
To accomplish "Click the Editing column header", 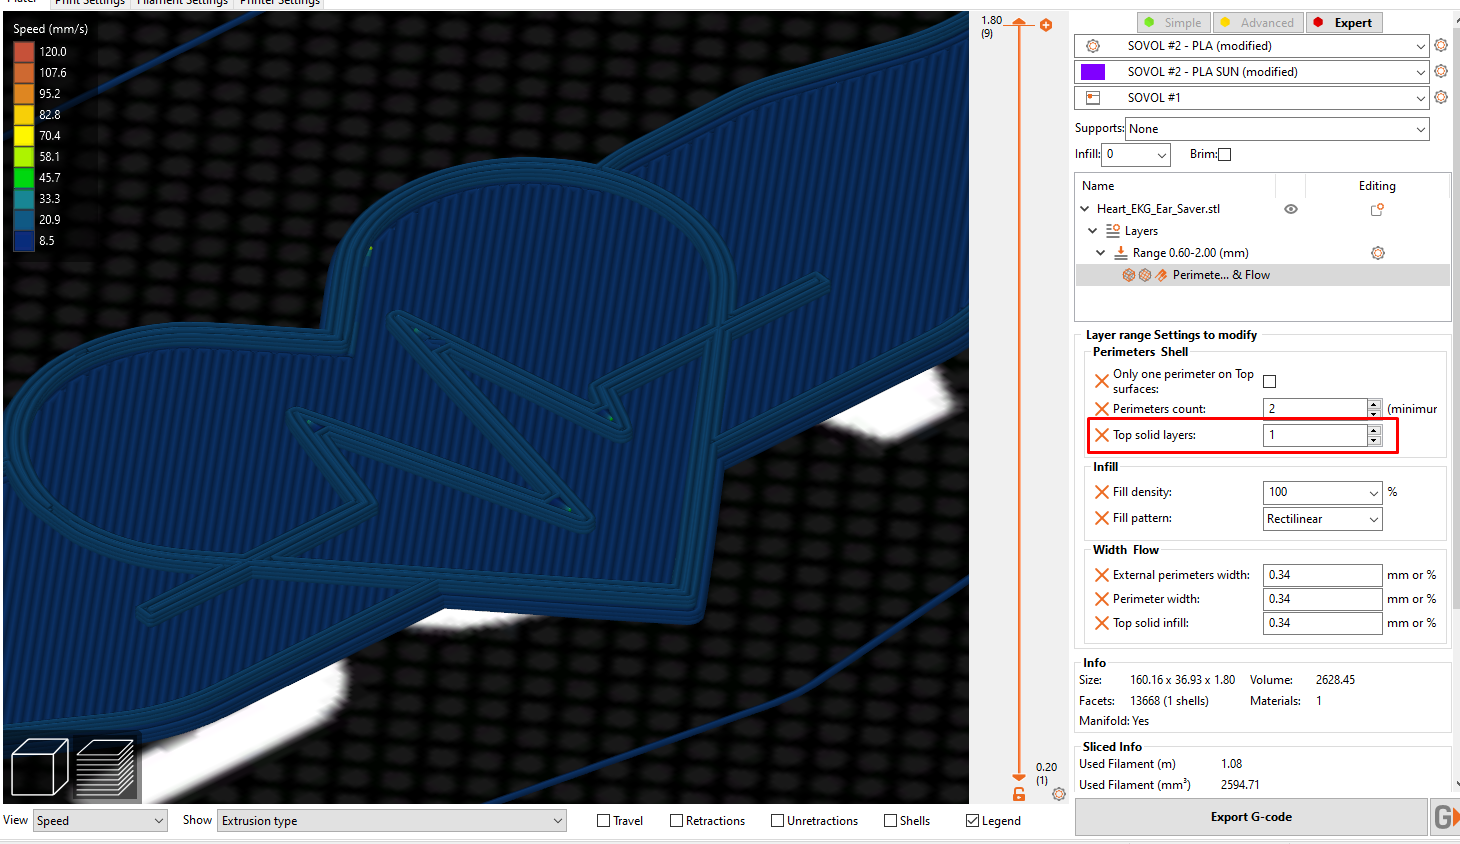I will [x=1377, y=186].
